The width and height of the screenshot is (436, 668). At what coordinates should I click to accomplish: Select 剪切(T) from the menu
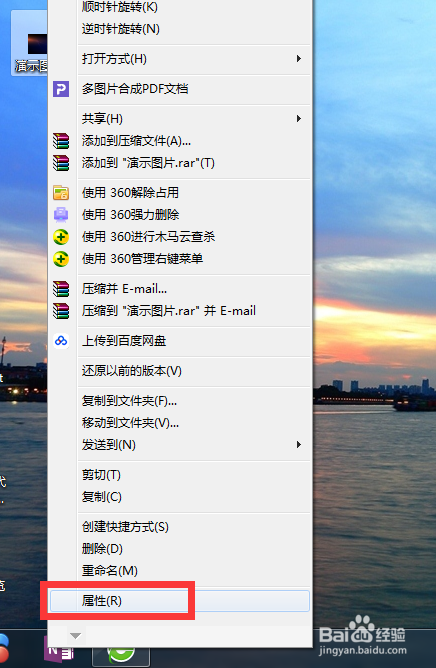101,475
